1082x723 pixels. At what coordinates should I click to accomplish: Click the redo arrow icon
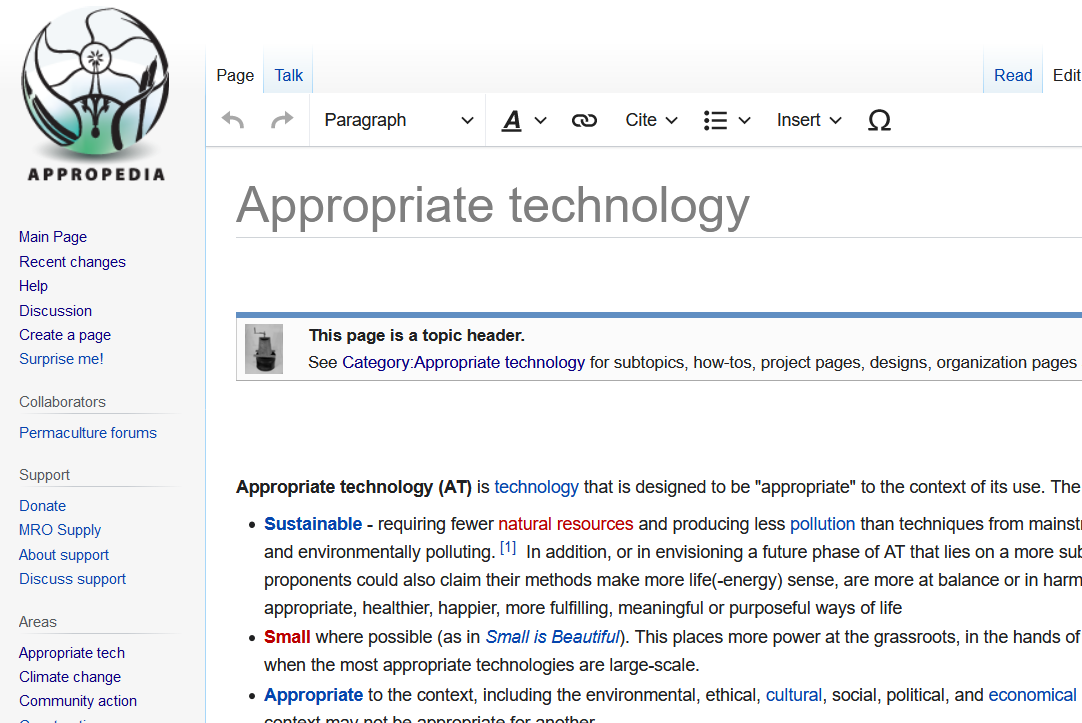pyautogui.click(x=283, y=120)
